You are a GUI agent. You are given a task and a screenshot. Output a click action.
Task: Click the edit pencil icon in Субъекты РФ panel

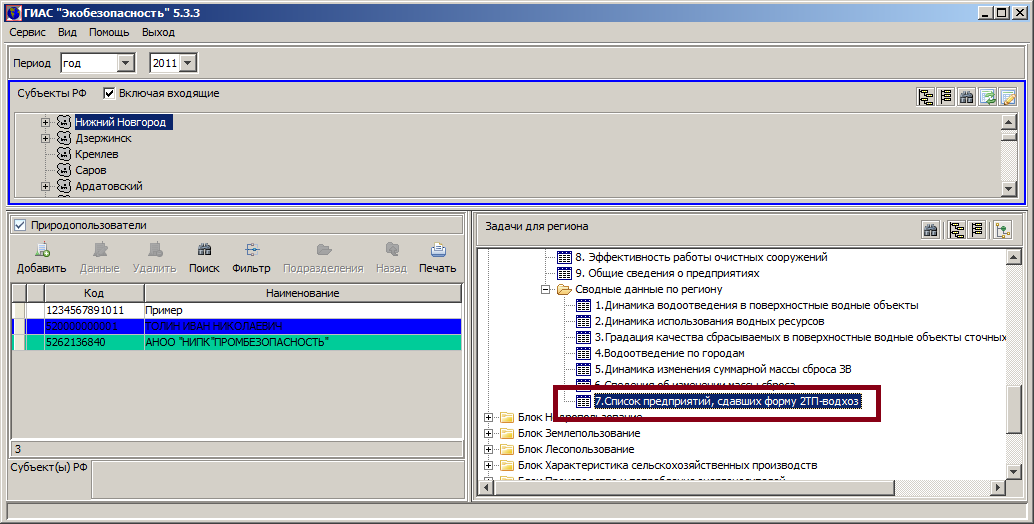coord(1008,97)
